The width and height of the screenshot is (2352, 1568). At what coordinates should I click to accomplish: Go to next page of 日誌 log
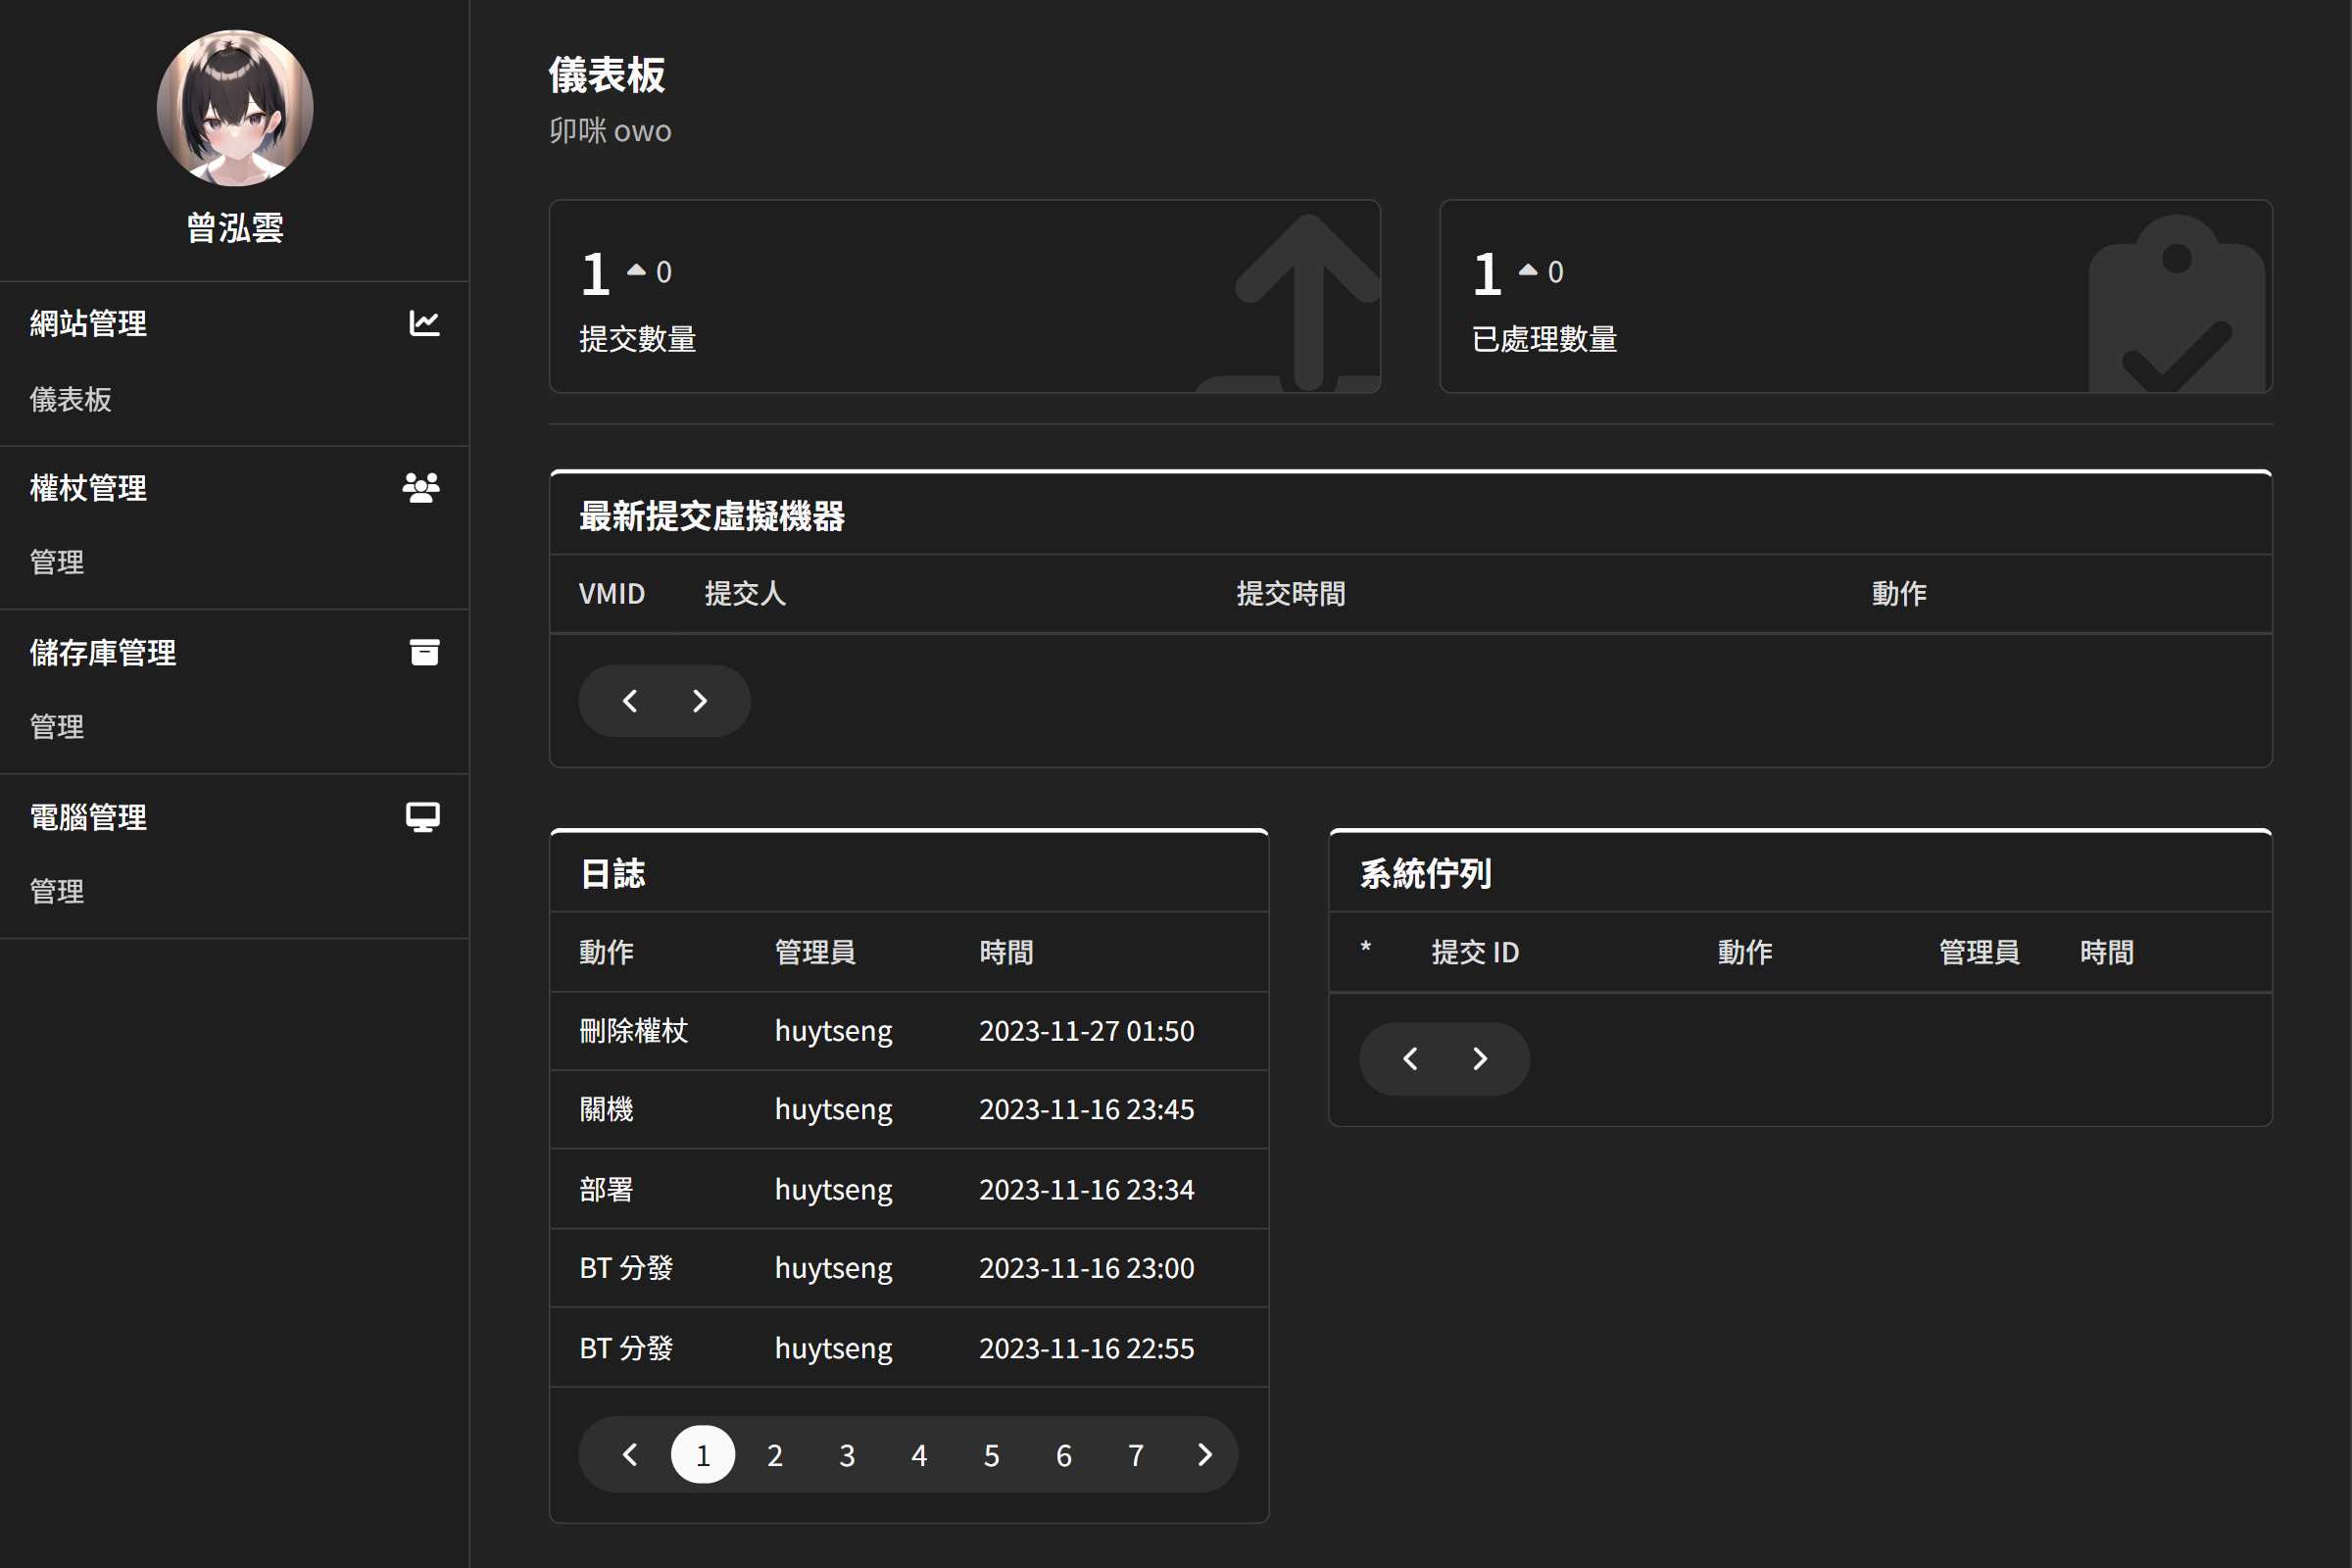tap(1205, 1454)
